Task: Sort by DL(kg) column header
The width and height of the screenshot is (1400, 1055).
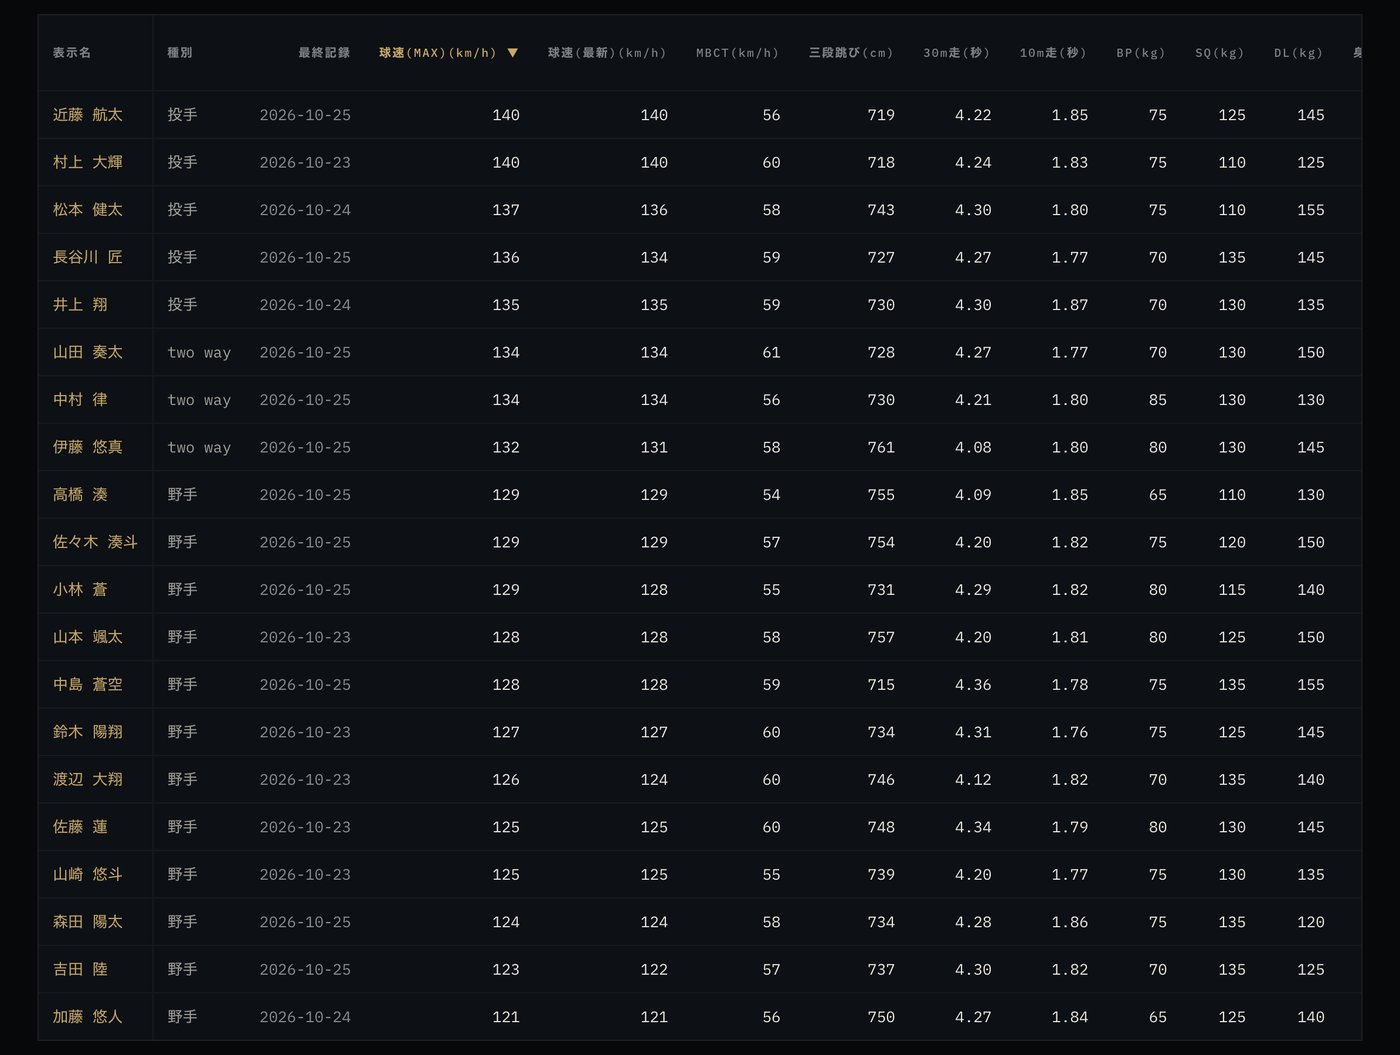Action: (x=1298, y=53)
